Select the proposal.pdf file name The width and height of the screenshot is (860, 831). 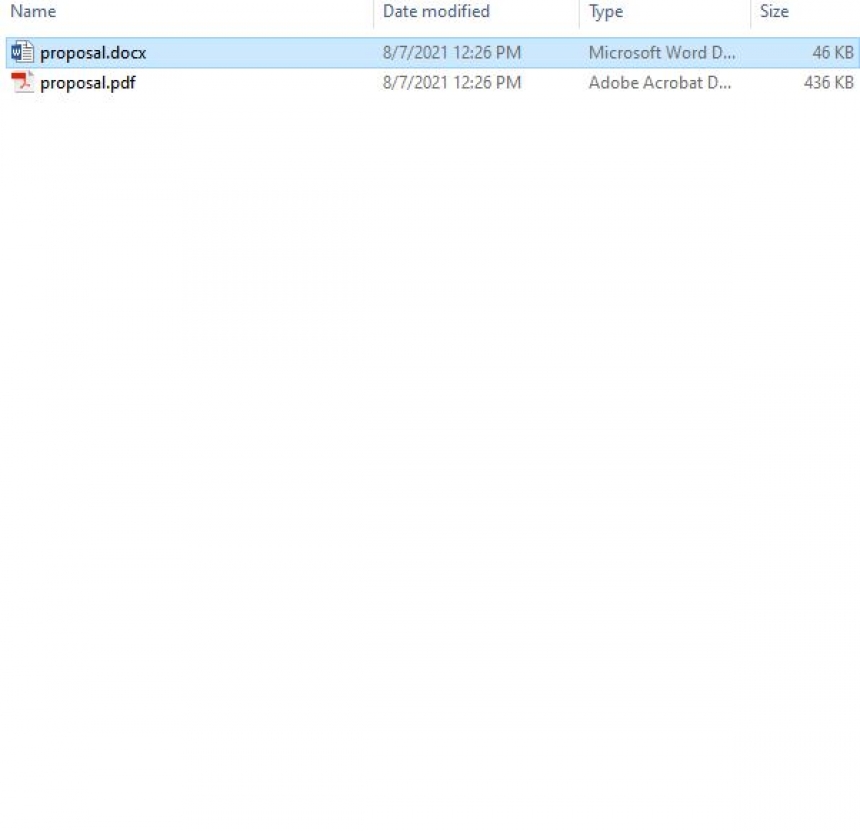pyautogui.click(x=88, y=83)
